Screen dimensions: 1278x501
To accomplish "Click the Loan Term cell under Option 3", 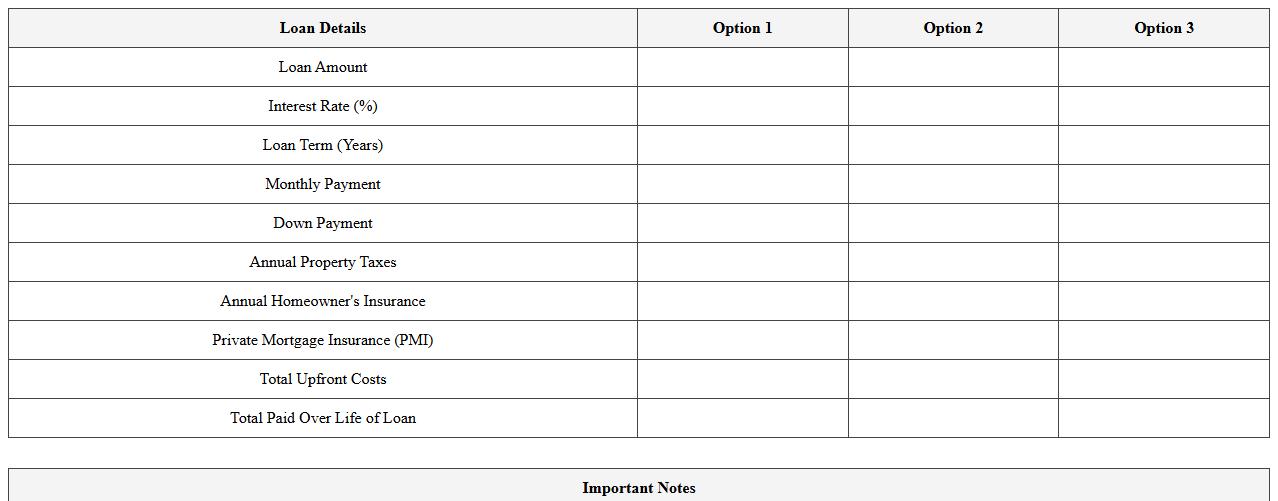I will click(x=1163, y=145).
